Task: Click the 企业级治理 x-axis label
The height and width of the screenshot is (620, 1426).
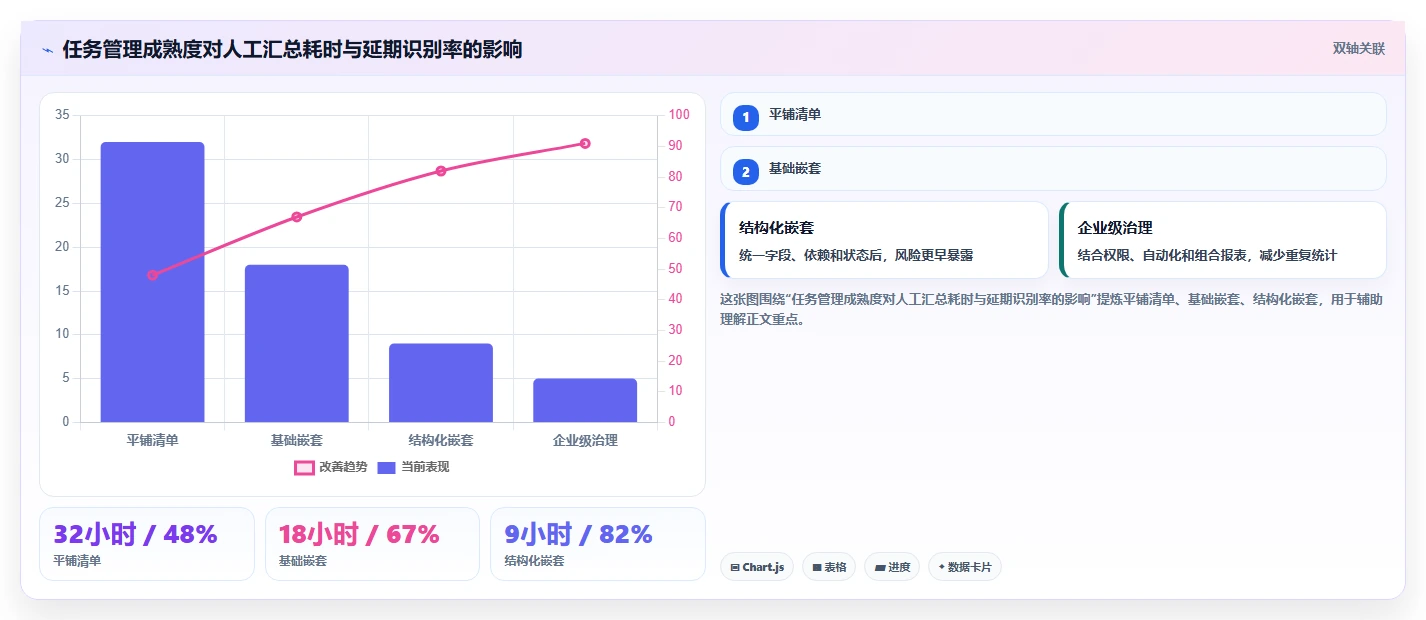Action: 585,440
